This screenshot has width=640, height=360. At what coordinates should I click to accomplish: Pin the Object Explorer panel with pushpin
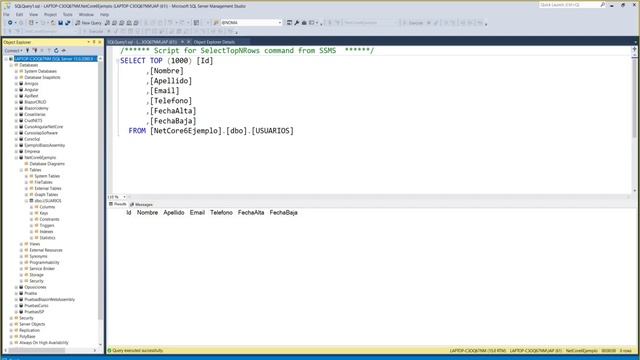pyautogui.click(x=94, y=42)
